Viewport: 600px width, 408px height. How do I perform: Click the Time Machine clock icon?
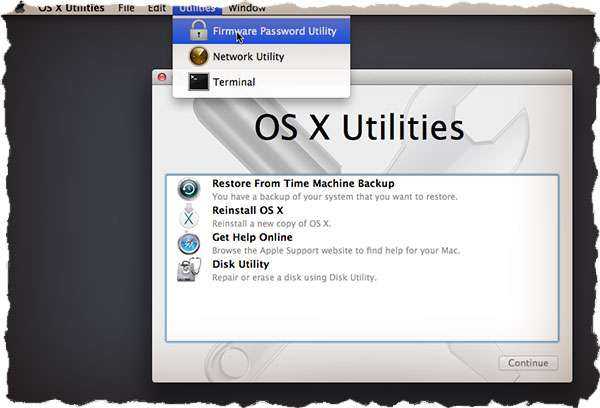point(189,189)
